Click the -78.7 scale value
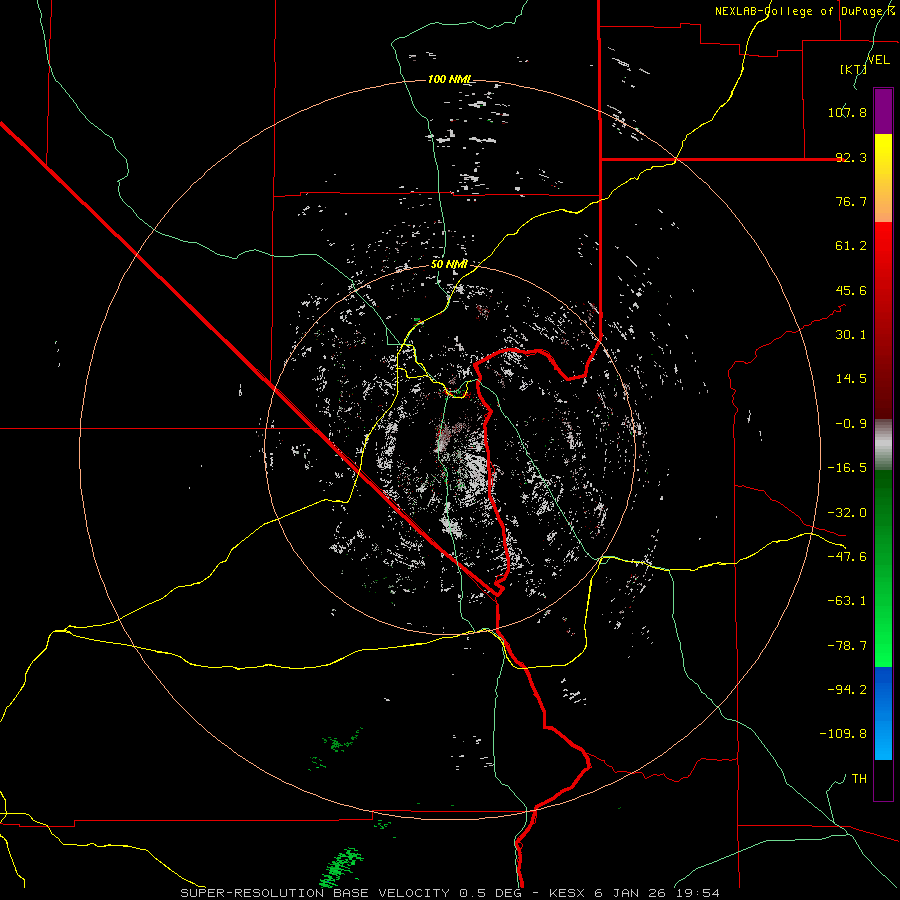 (x=847, y=646)
